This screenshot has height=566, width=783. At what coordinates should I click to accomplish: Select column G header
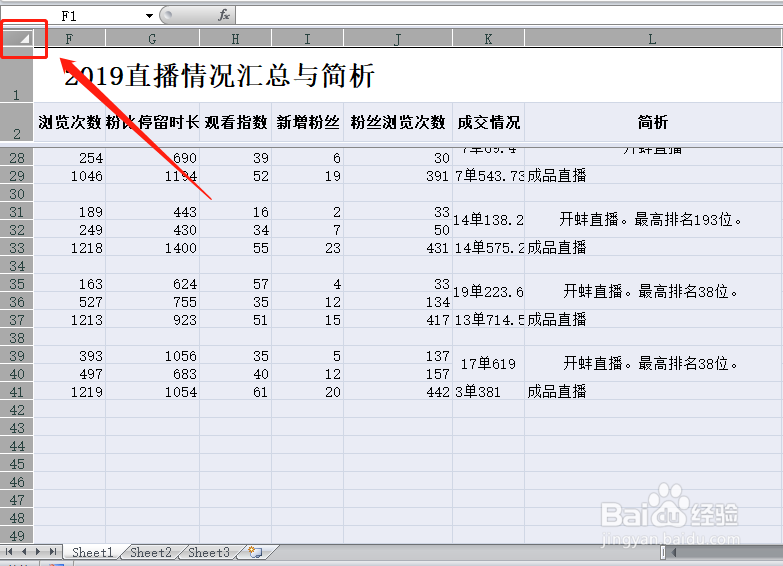(152, 38)
